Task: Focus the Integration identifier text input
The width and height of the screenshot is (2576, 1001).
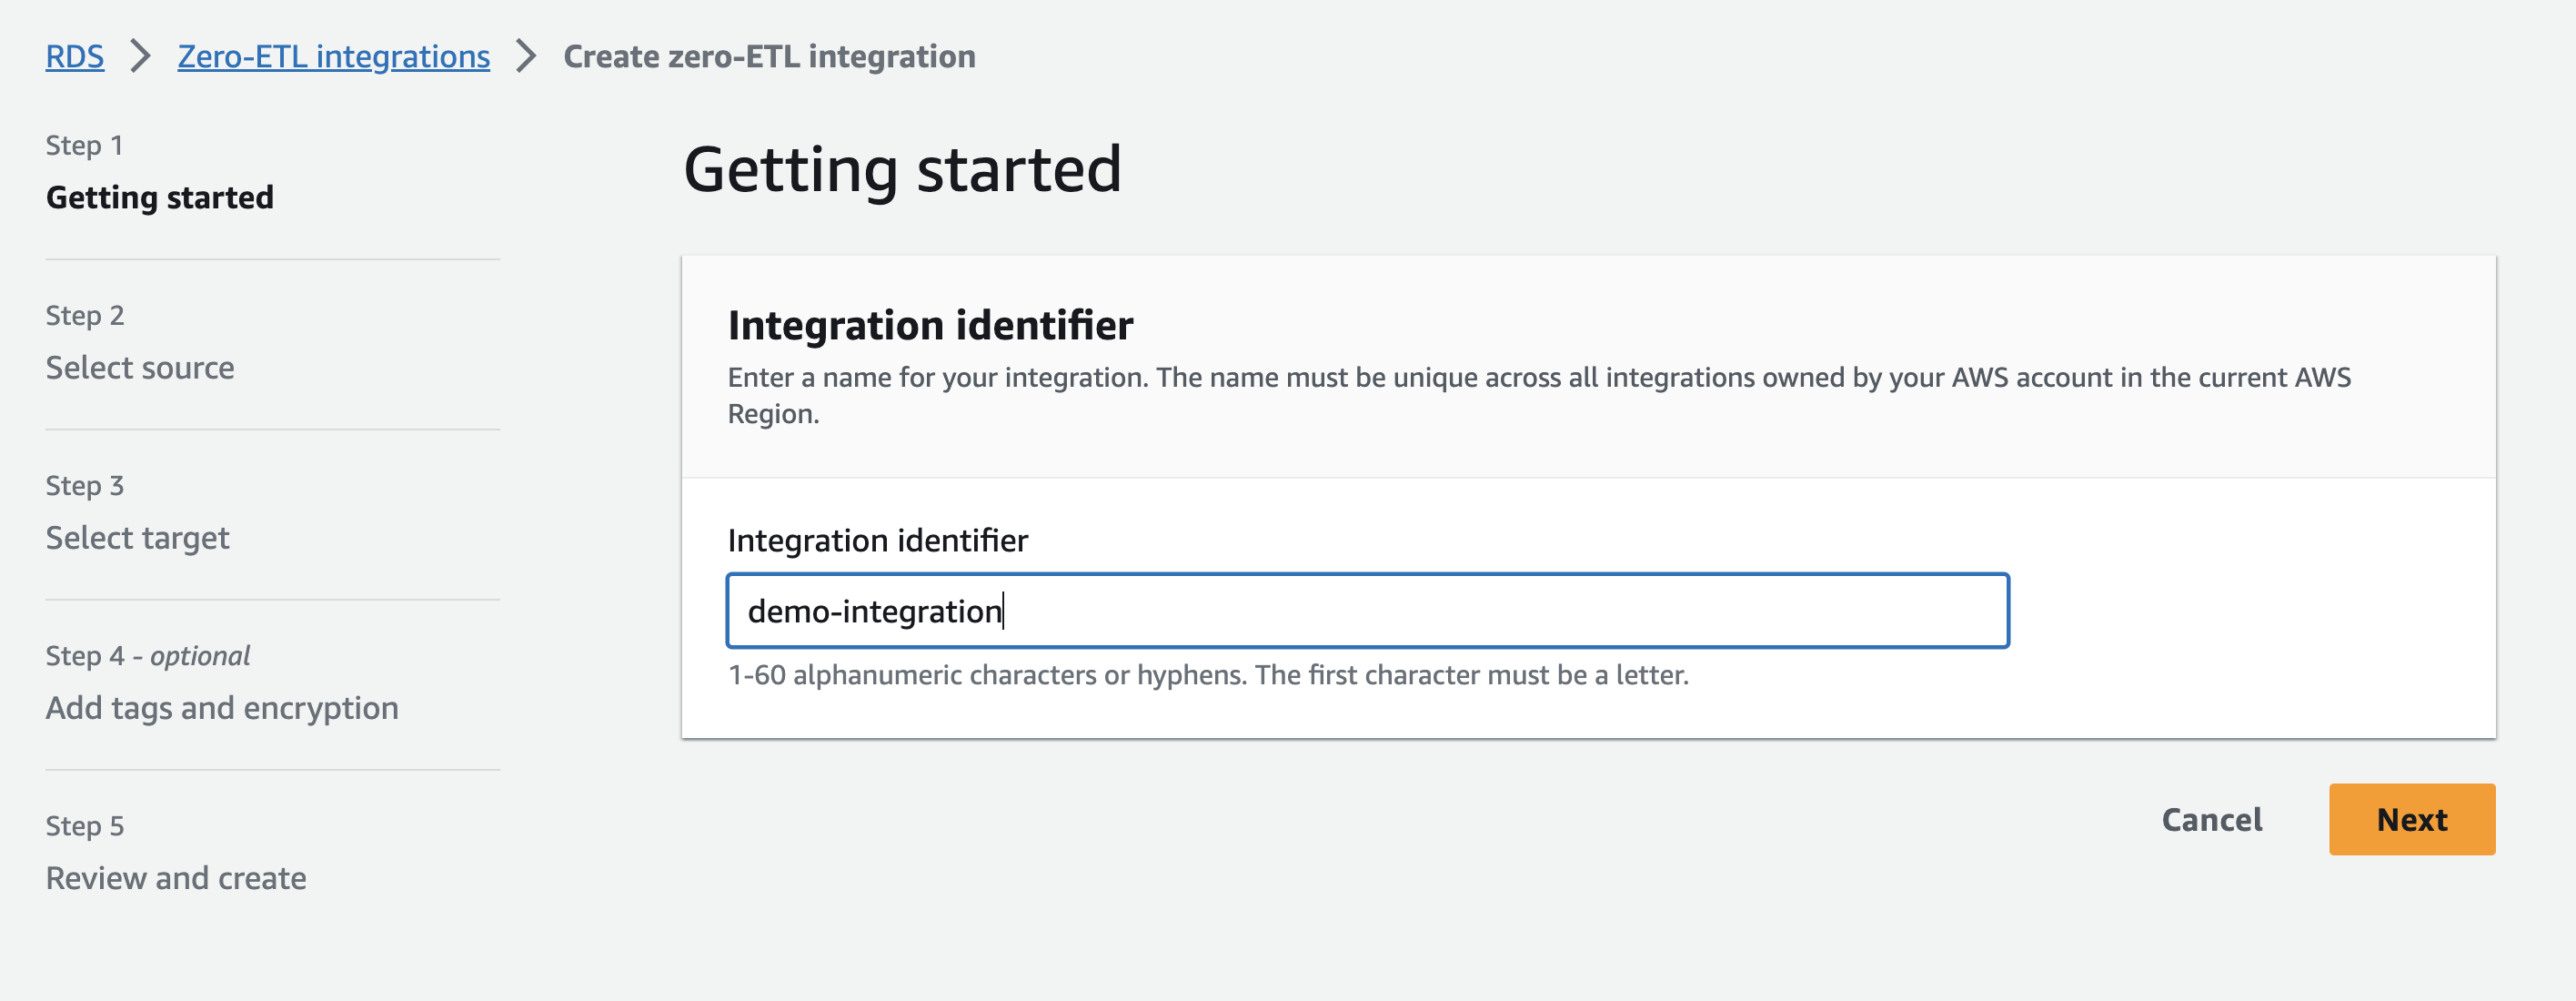Action: coord(1366,610)
